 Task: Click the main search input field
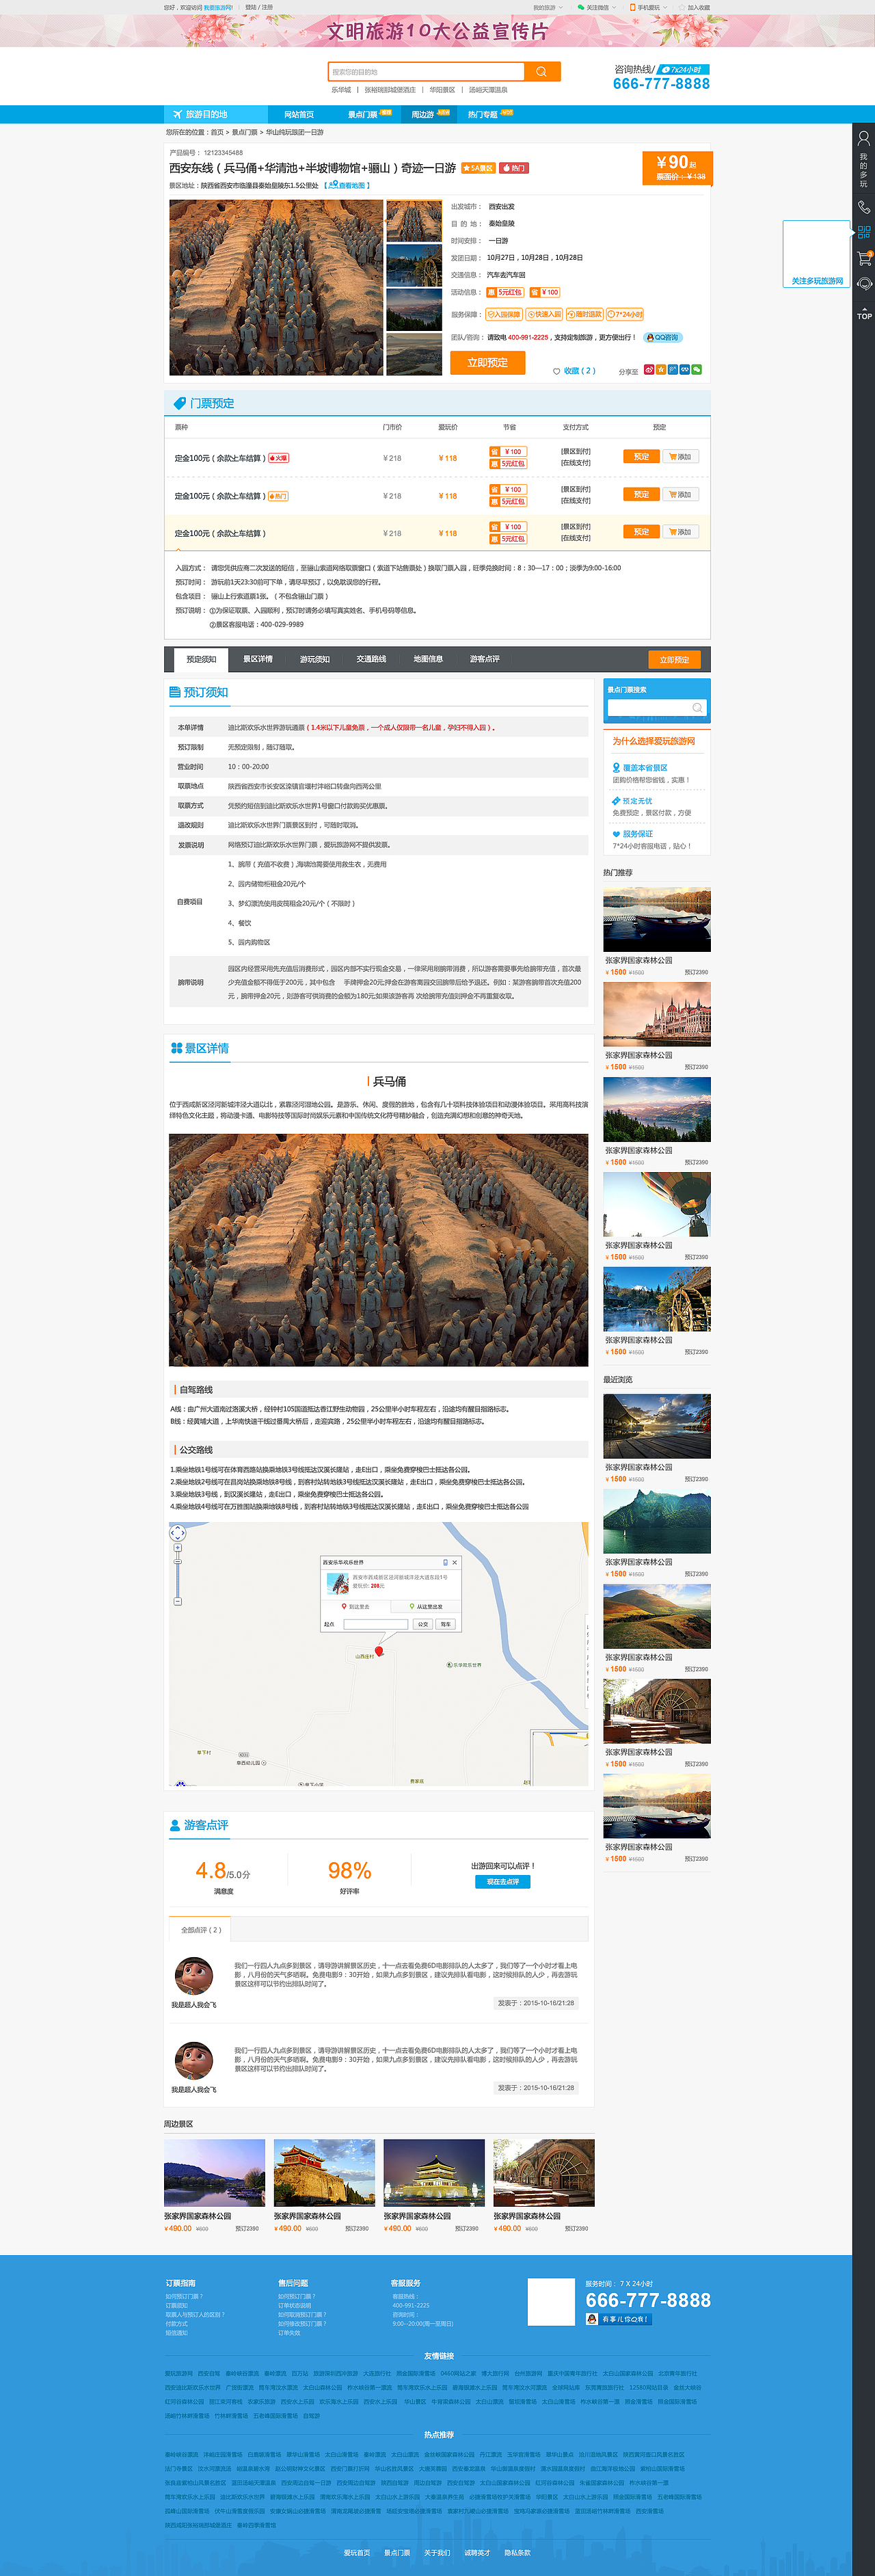[426, 72]
